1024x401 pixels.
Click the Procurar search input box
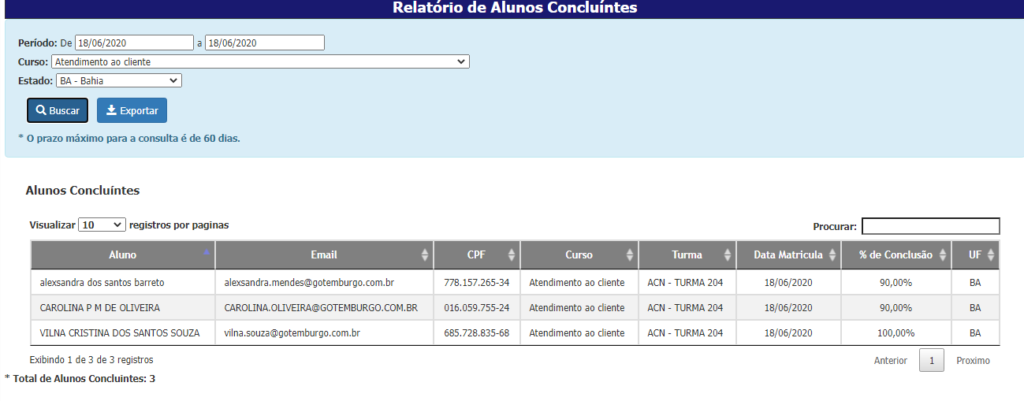tap(930, 226)
